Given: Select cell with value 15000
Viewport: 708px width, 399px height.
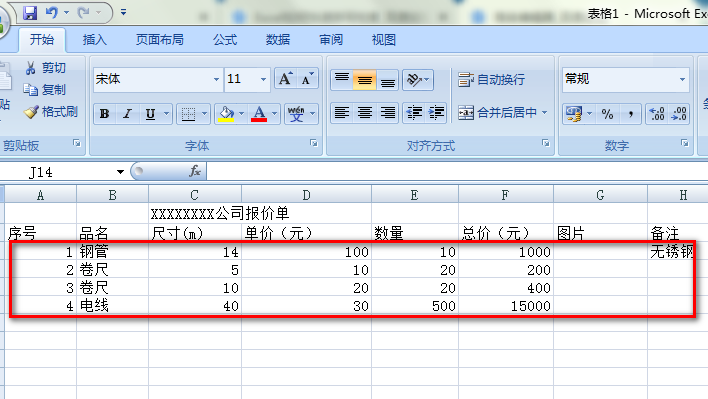Looking at the screenshot, I should tap(506, 306).
